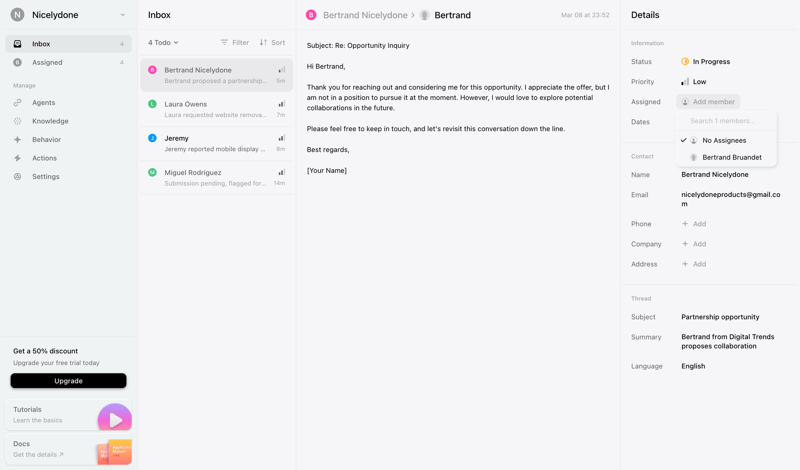Click the Assigned avatar icon in sidebar
800x470 pixels.
pyautogui.click(x=17, y=62)
